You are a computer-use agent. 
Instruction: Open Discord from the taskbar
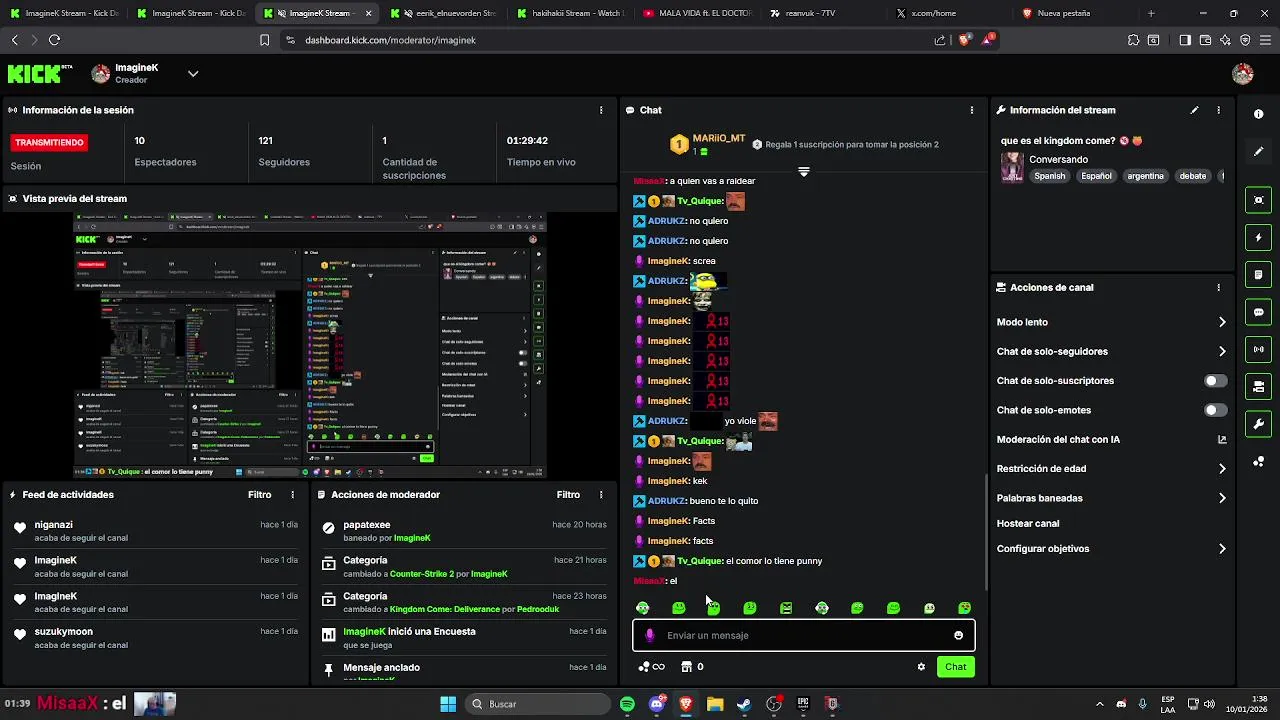(656, 704)
